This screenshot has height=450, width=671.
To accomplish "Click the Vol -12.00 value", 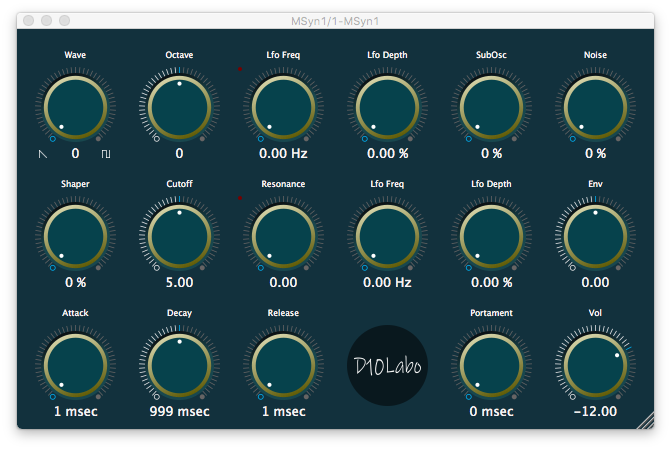I will point(595,412).
